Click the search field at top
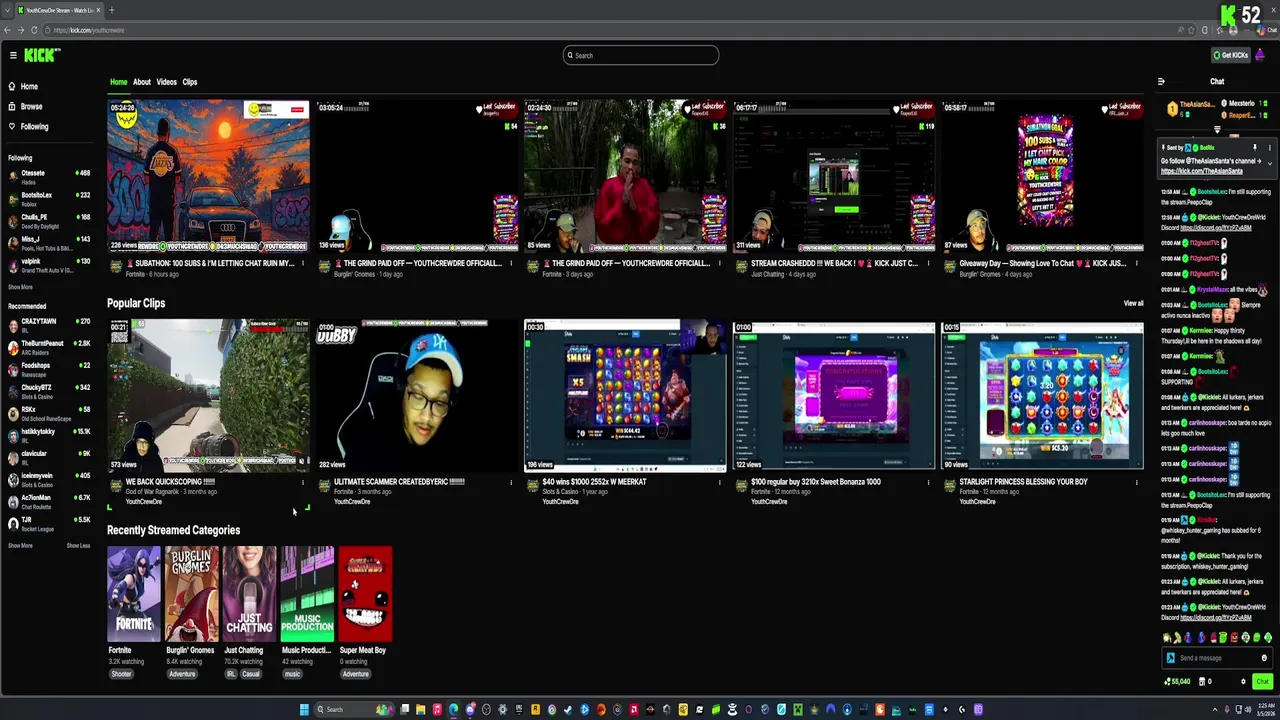This screenshot has width=1280, height=720. pos(640,55)
